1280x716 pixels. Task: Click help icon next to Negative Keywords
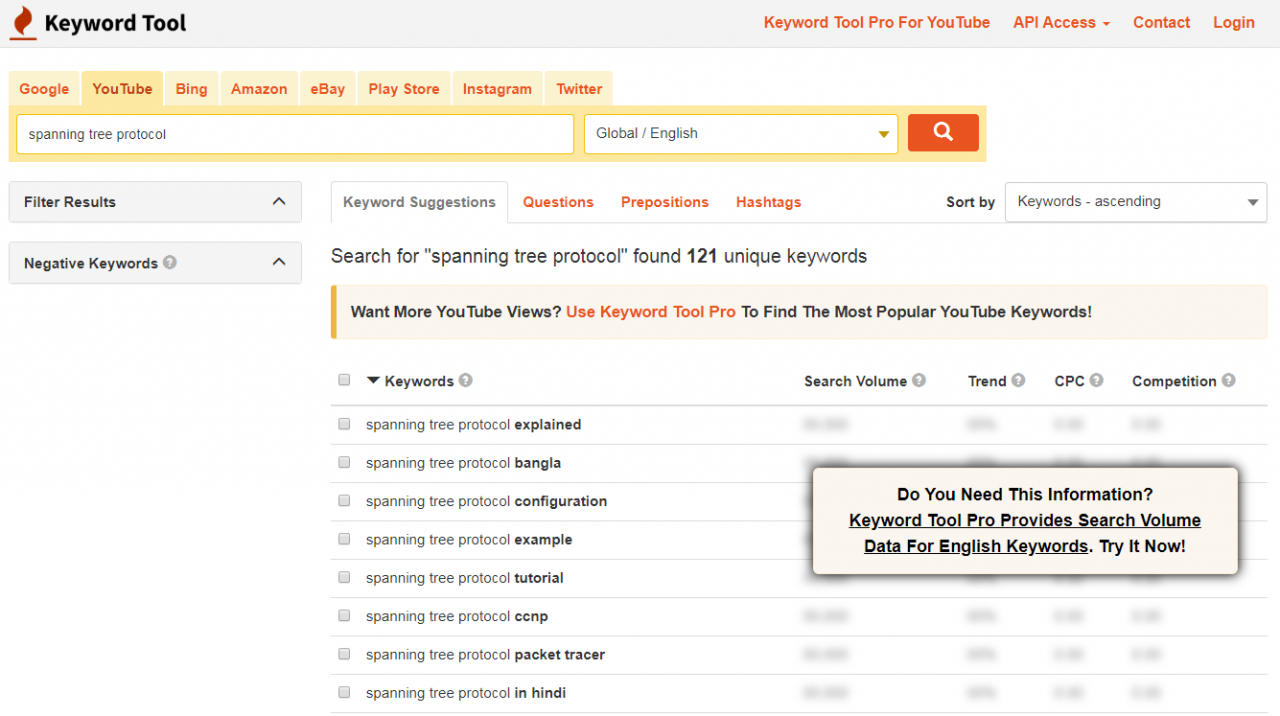point(170,262)
